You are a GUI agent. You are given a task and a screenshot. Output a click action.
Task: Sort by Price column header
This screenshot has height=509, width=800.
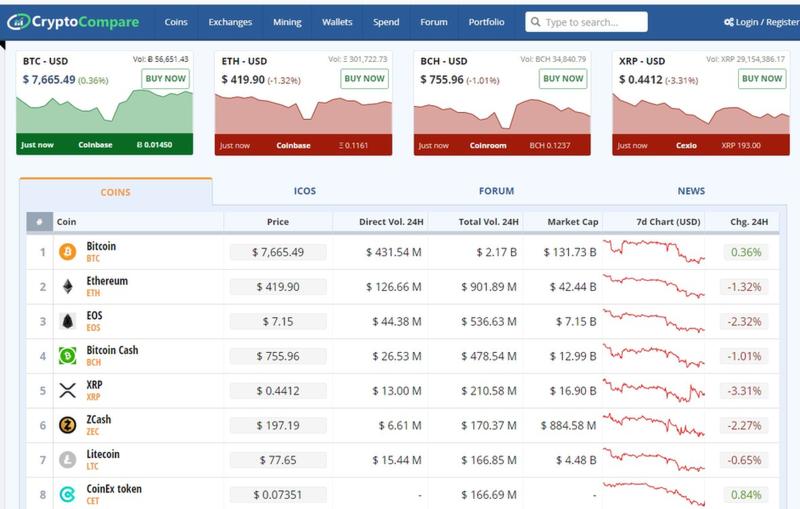(278, 222)
